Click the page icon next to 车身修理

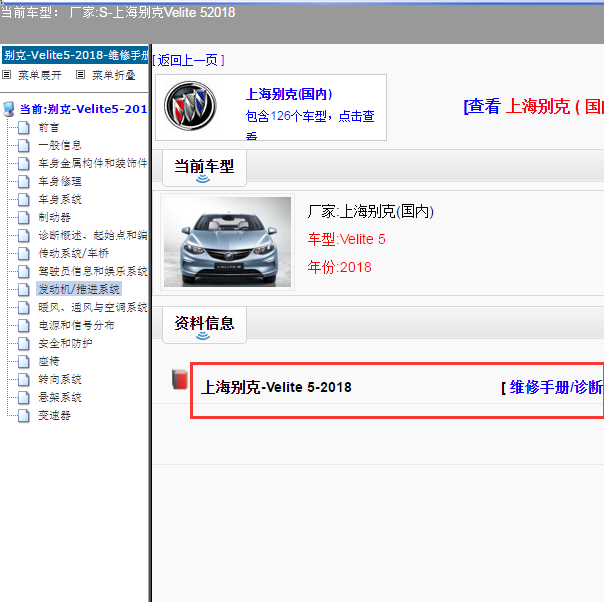tap(23, 181)
